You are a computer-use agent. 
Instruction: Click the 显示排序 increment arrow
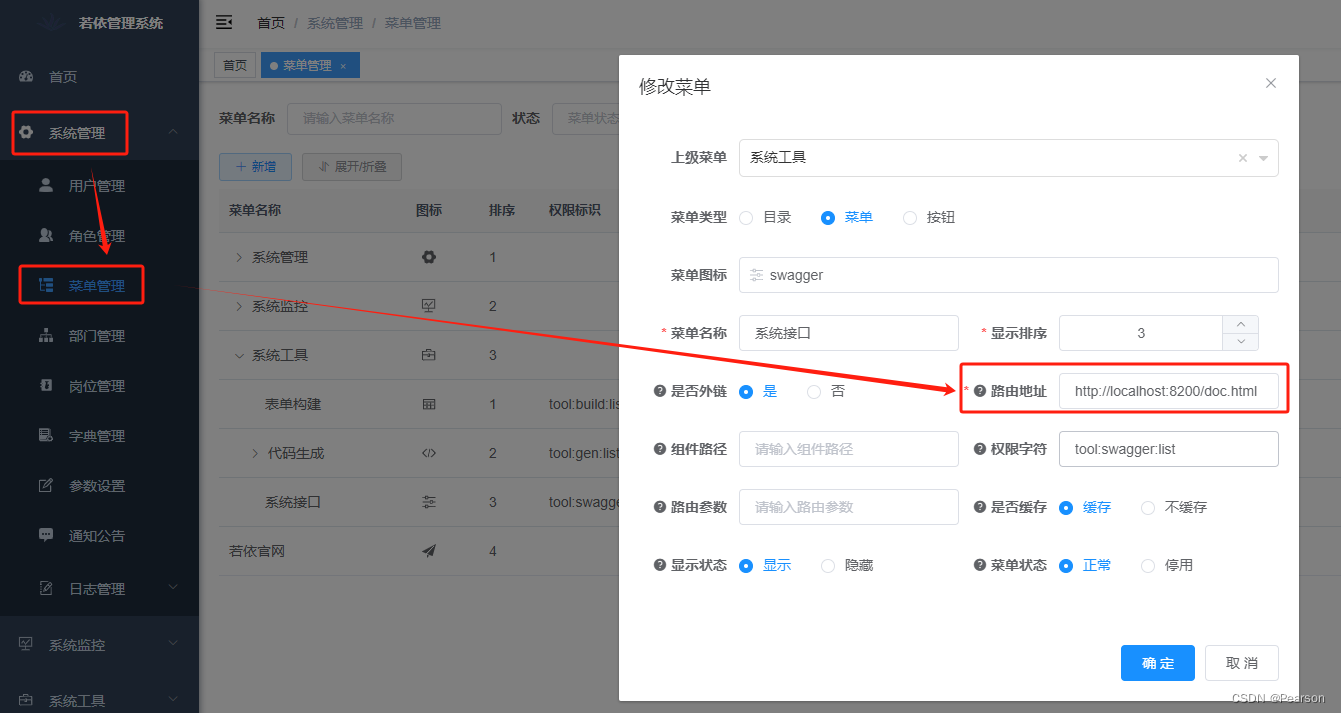point(1240,324)
